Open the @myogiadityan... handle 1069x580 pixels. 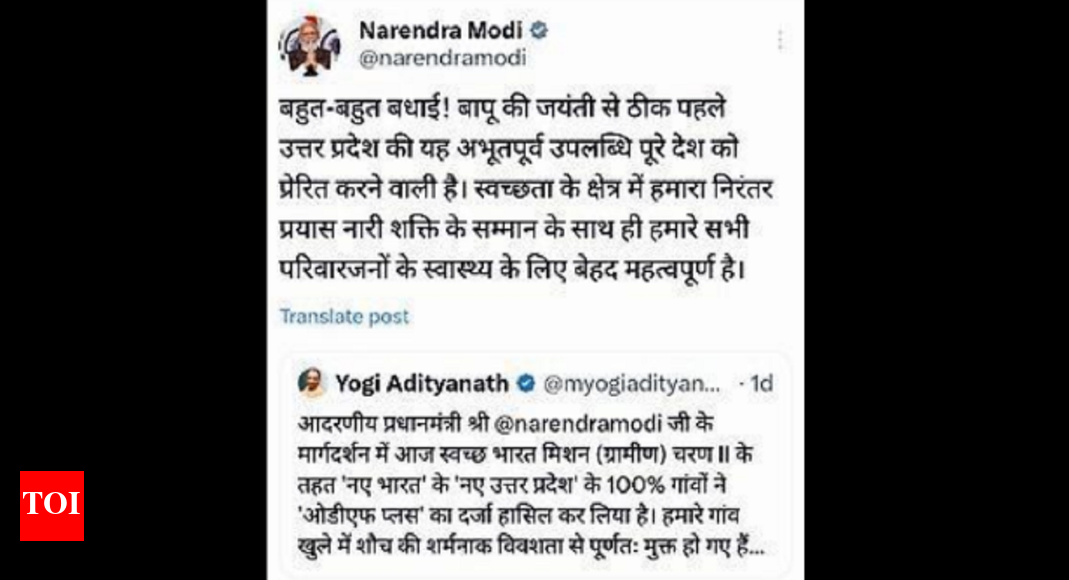tap(631, 384)
